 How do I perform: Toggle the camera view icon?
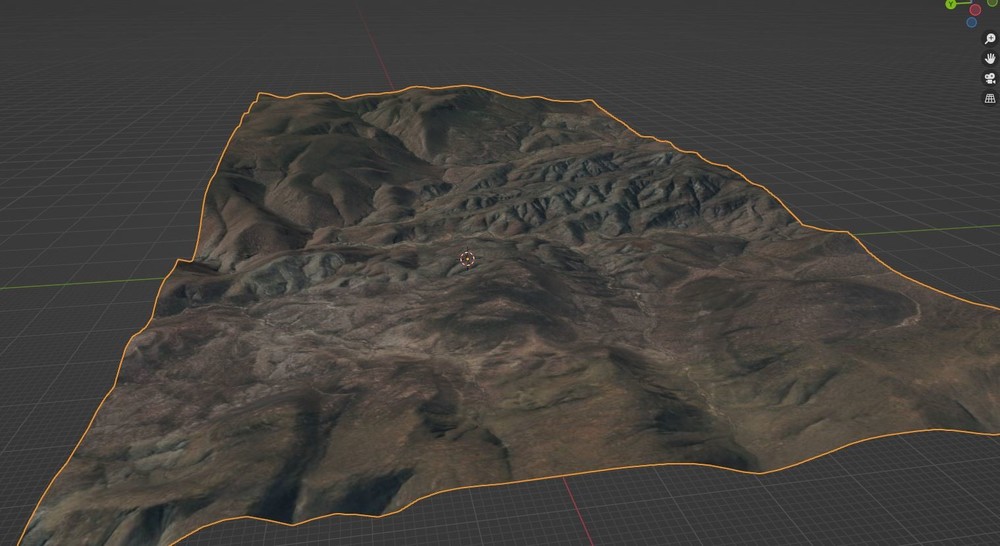pyautogui.click(x=990, y=78)
